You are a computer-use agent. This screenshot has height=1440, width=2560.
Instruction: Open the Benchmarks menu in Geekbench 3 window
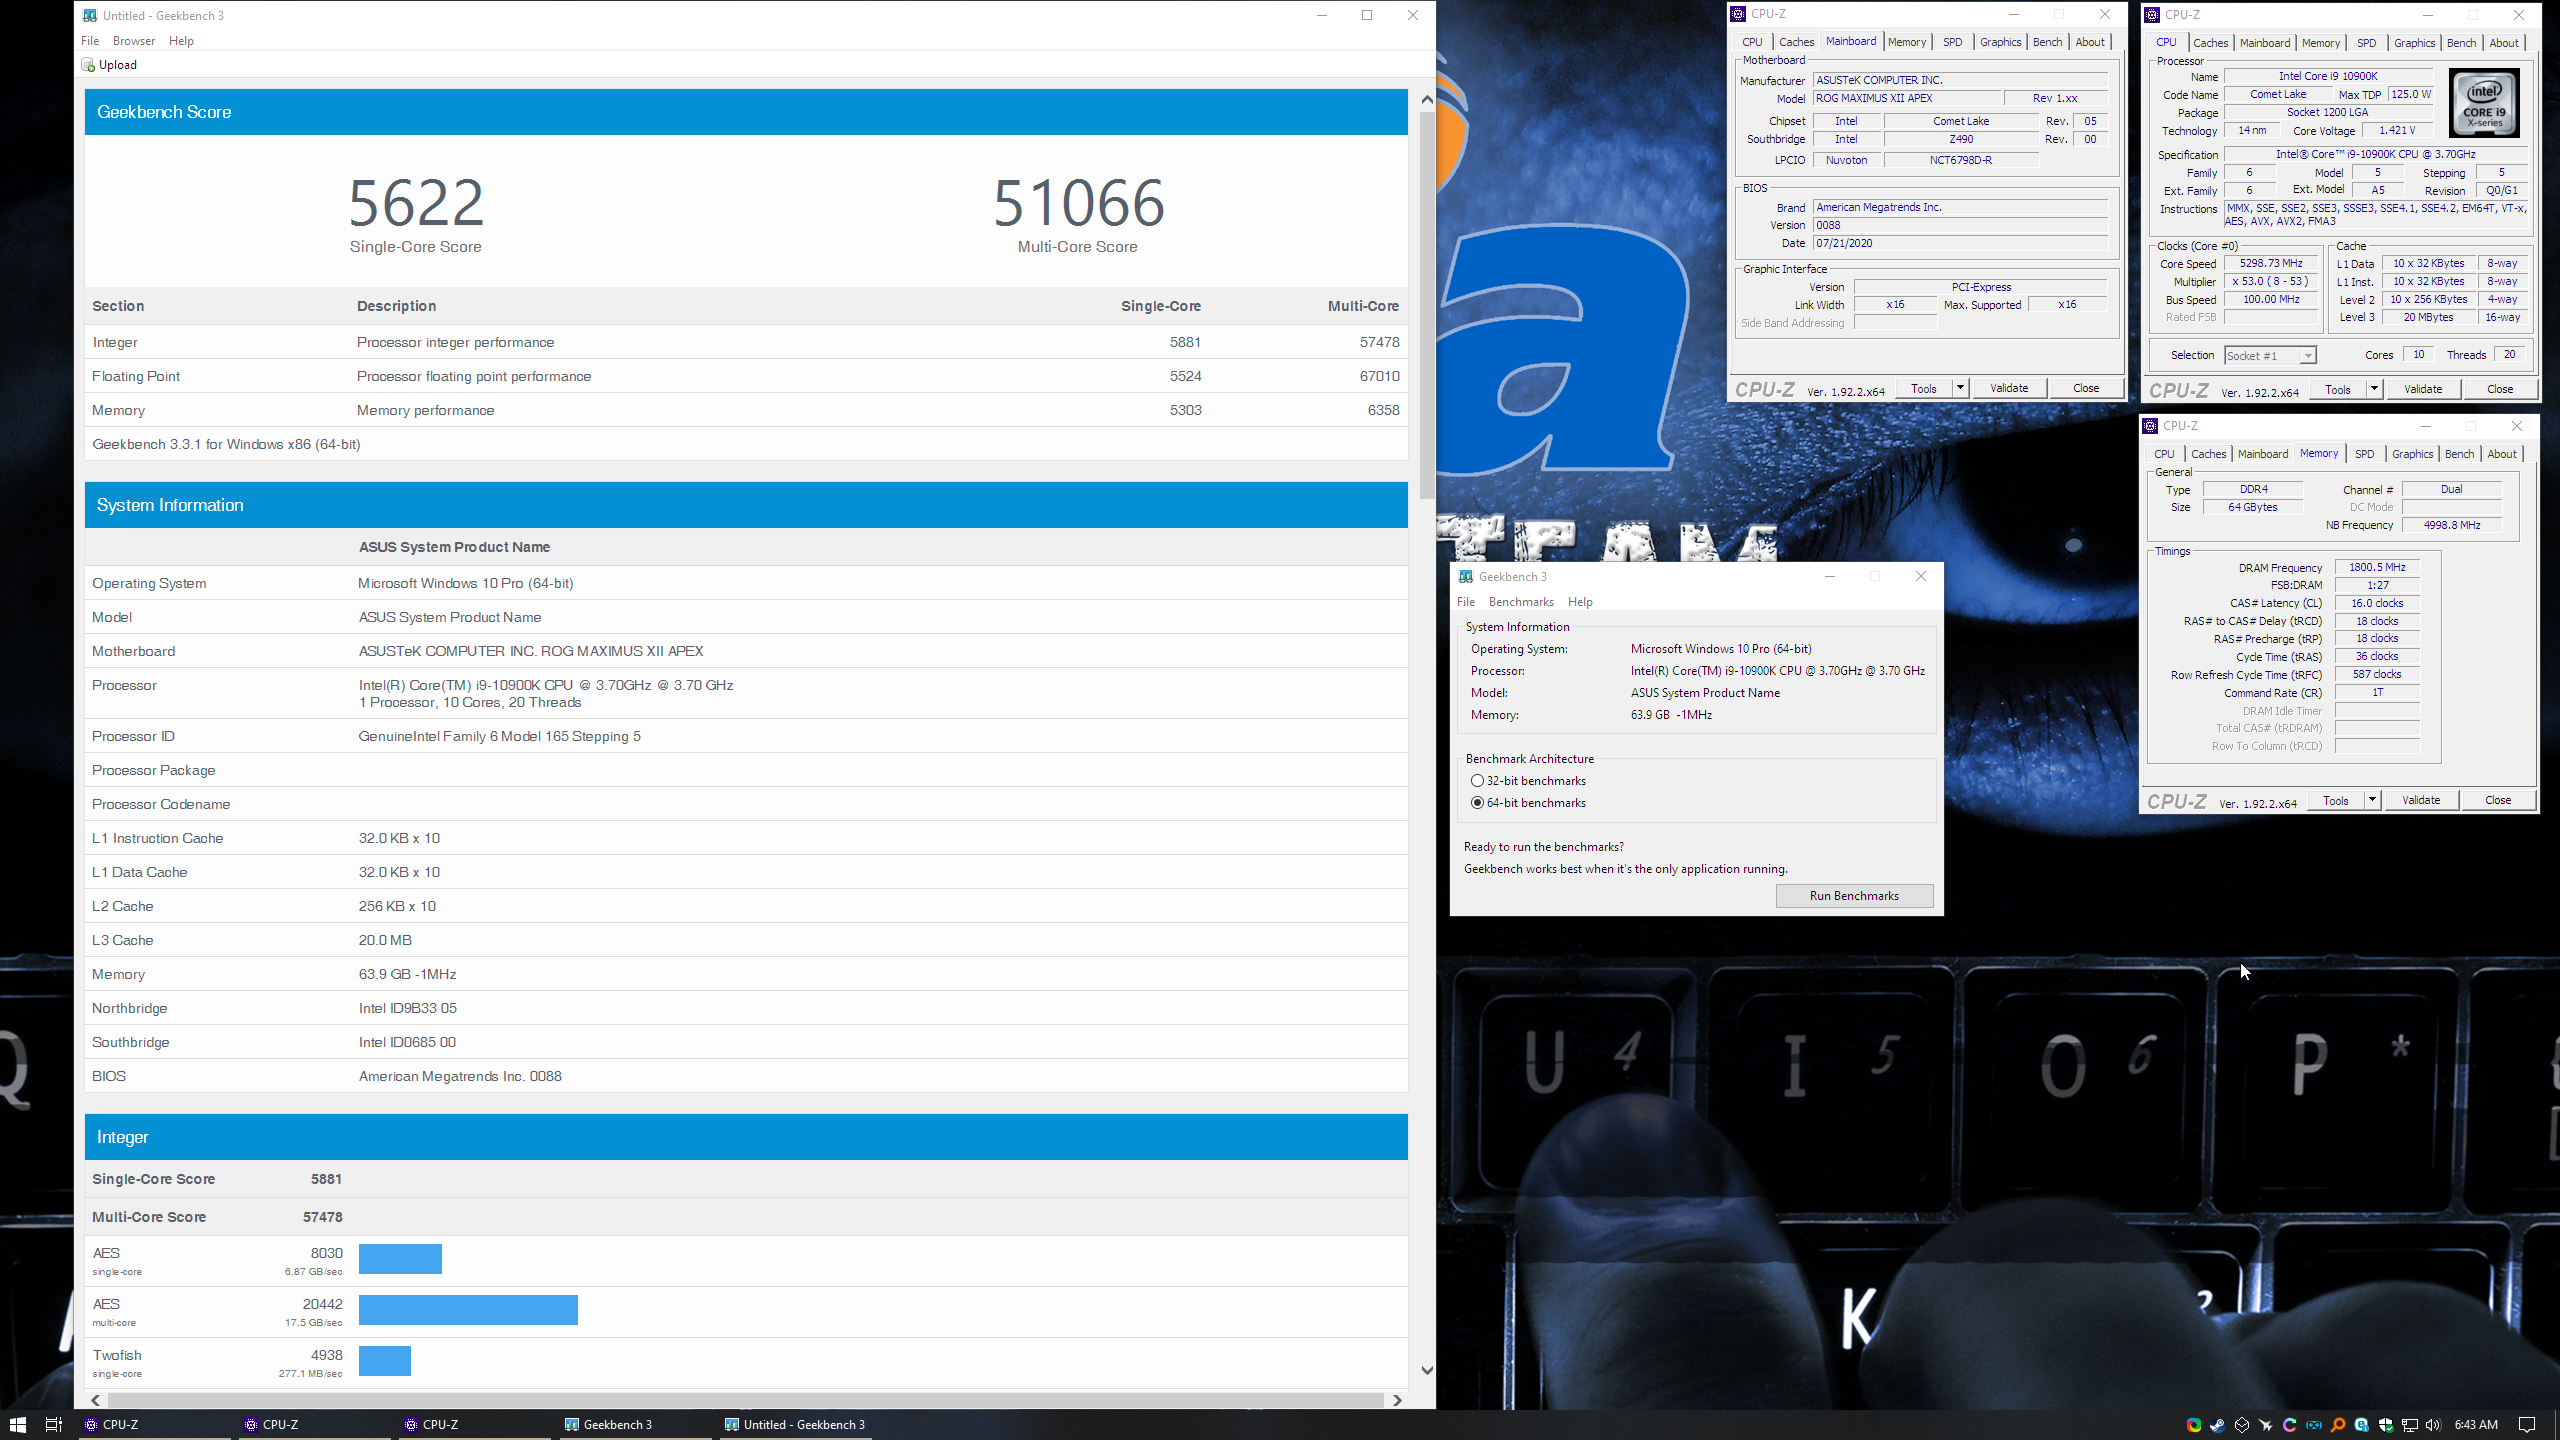[x=1521, y=602]
